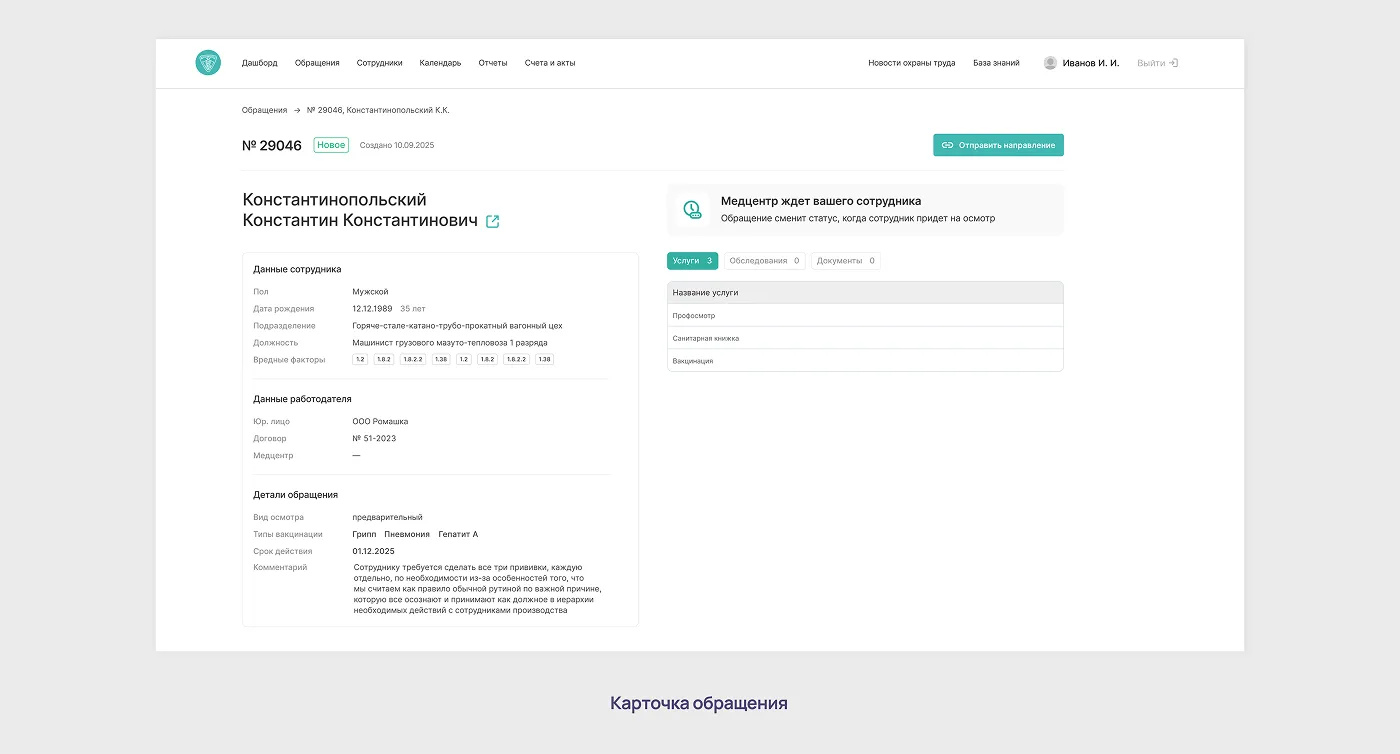This screenshot has height=754, width=1400.
Task: Click the link icon inside Отправить направление button
Action: 947,144
